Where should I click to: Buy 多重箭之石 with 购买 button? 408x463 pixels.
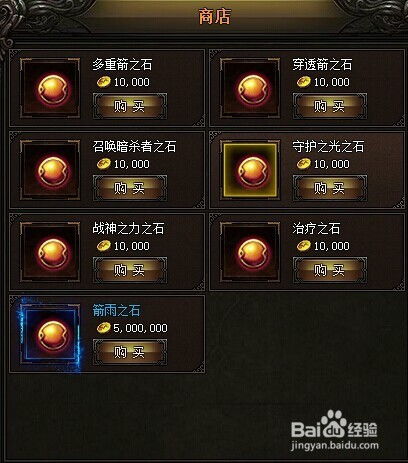point(130,106)
